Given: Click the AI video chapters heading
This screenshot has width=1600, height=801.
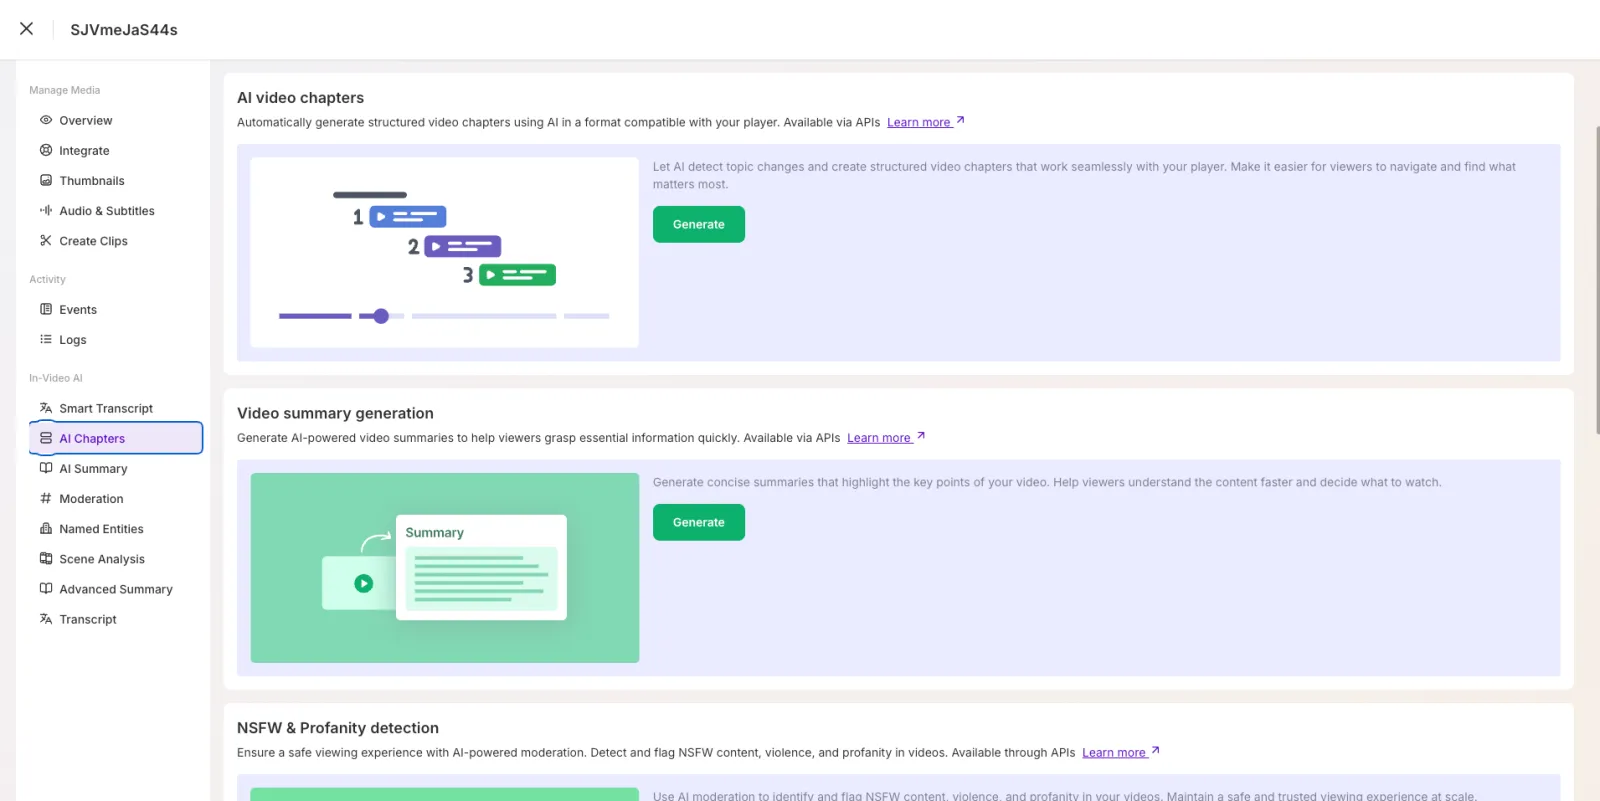Looking at the screenshot, I should (x=300, y=97).
